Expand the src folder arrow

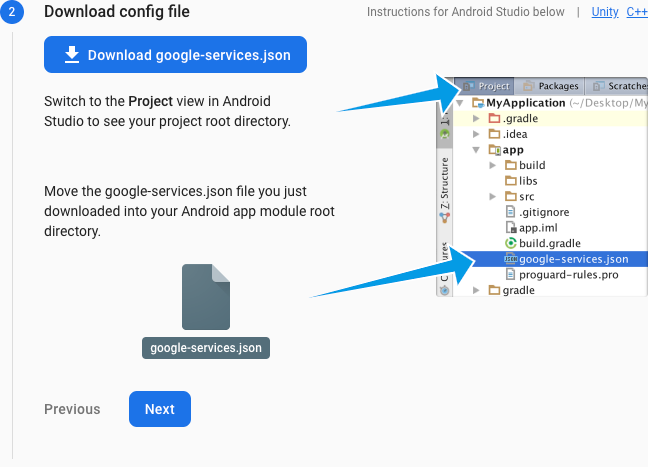point(493,196)
